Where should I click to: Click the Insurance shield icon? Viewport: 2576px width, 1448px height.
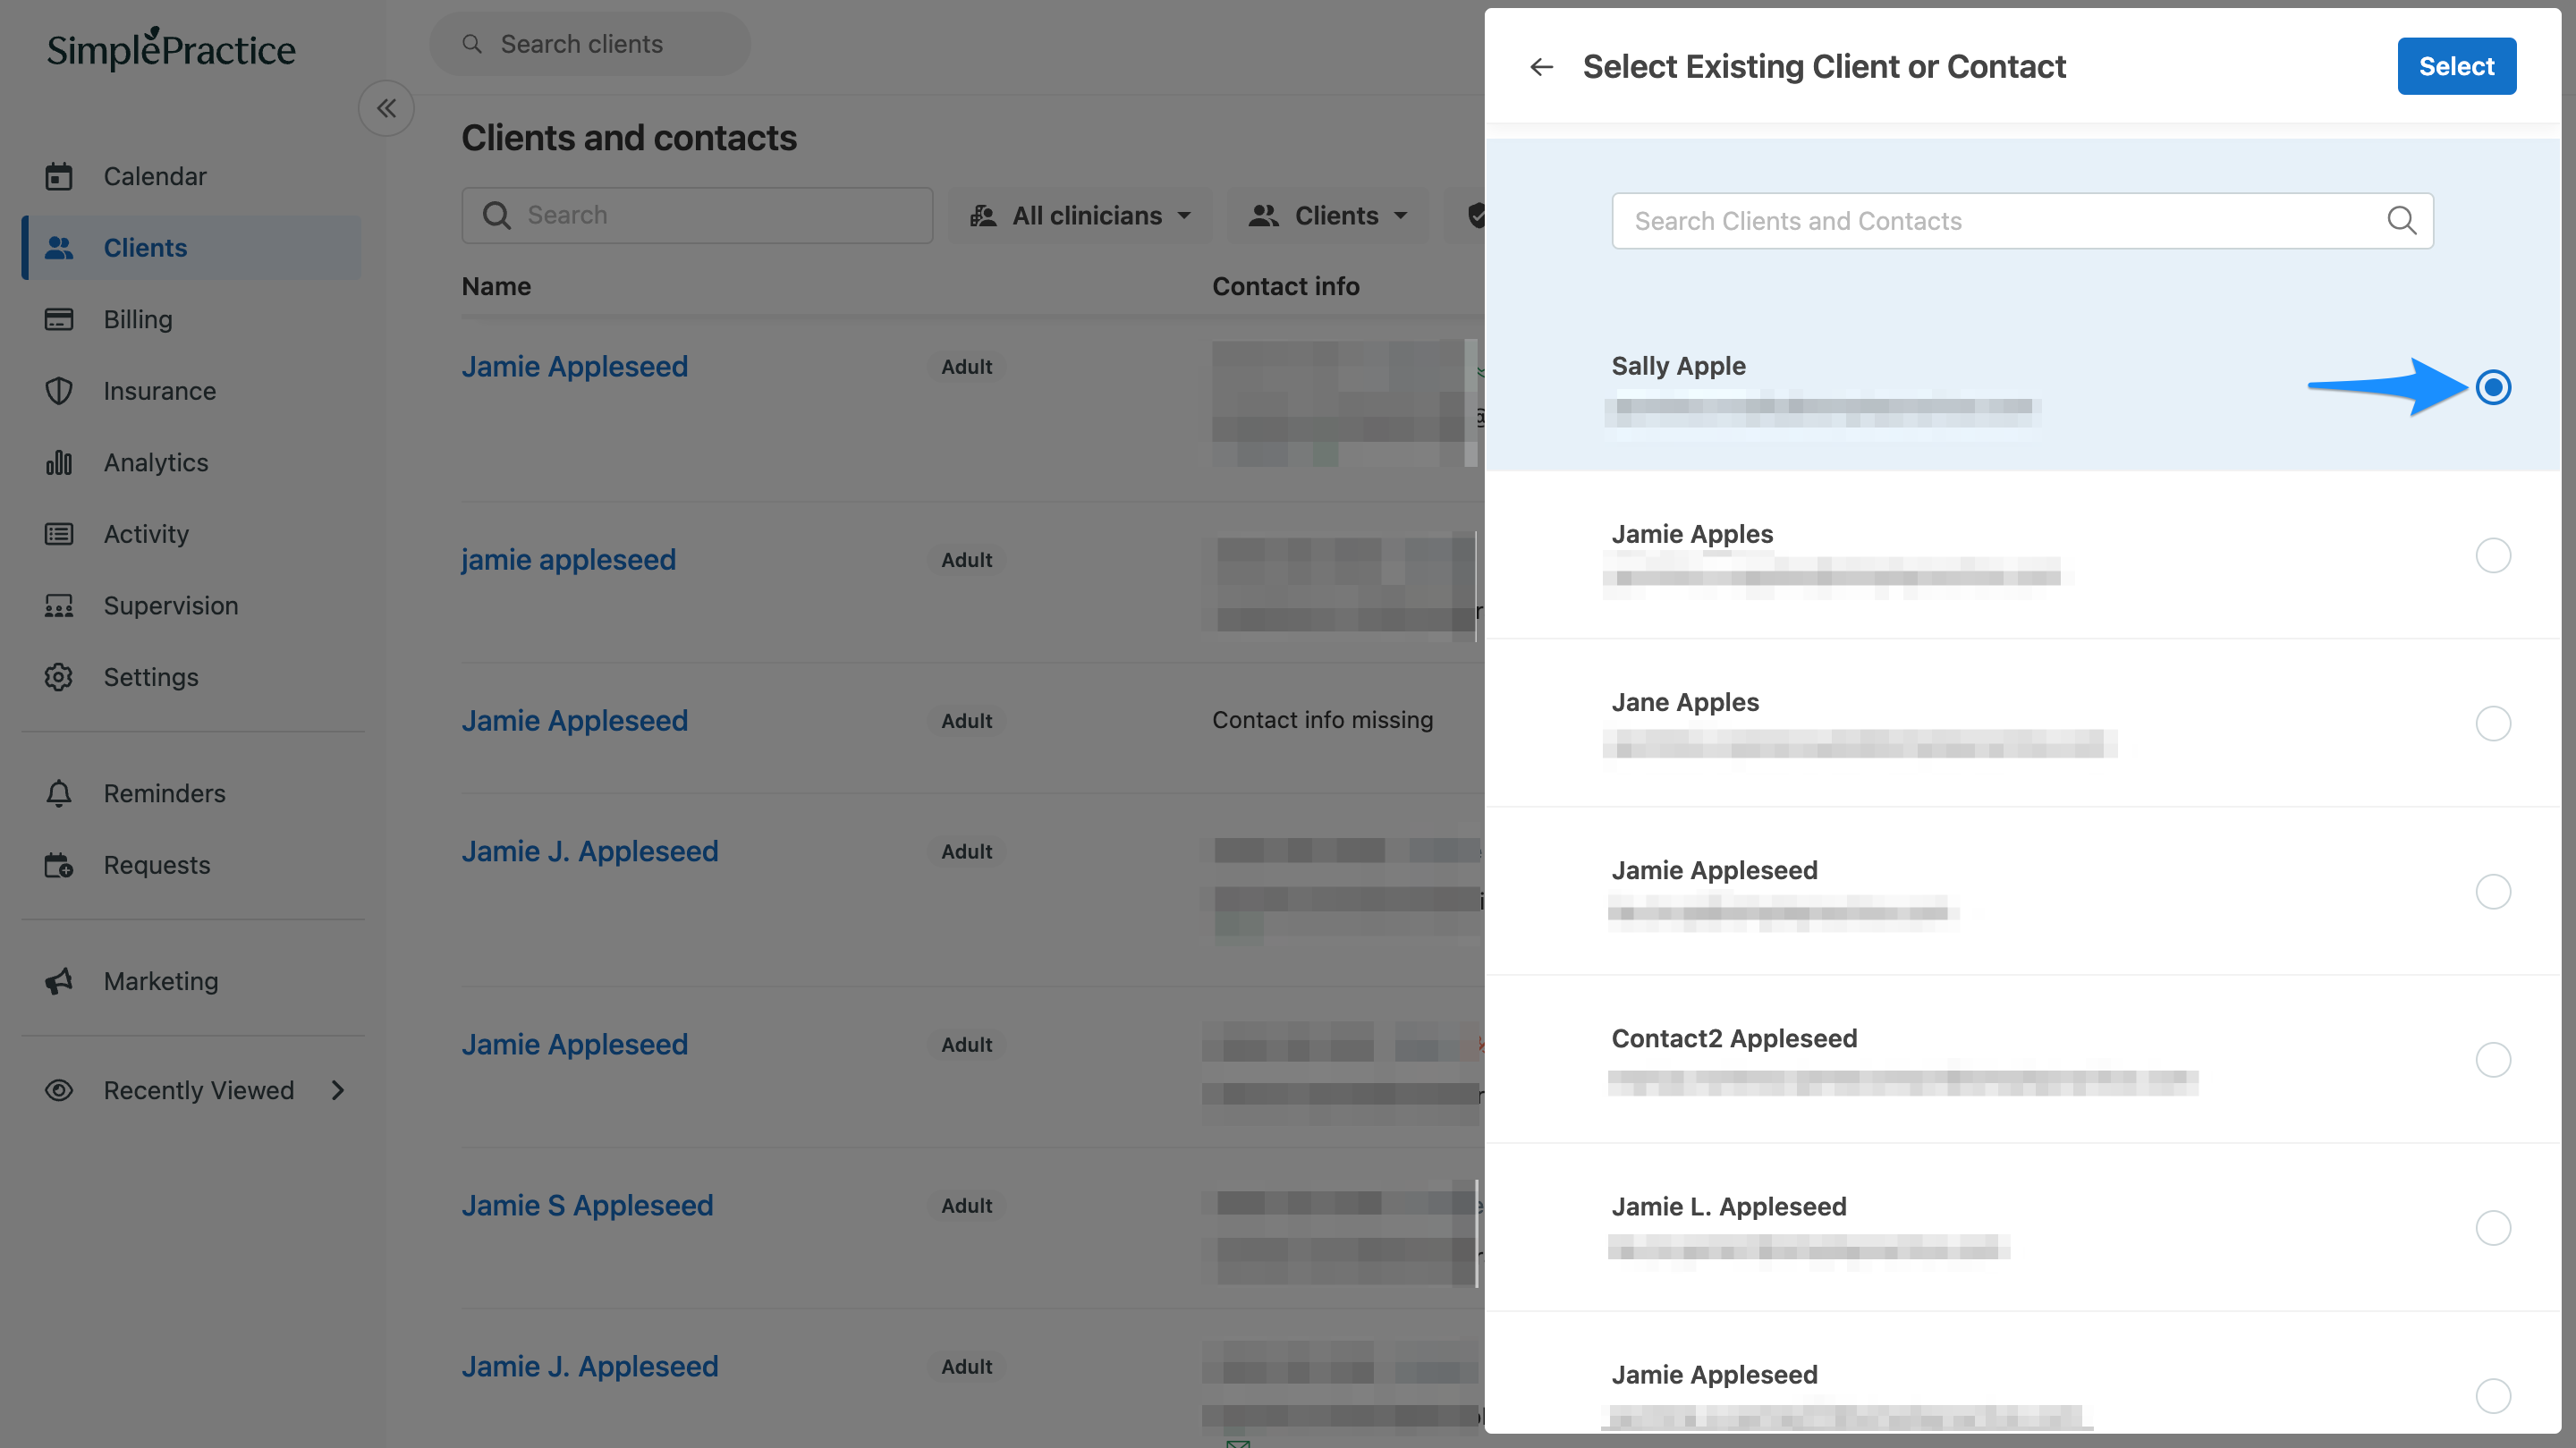59,391
